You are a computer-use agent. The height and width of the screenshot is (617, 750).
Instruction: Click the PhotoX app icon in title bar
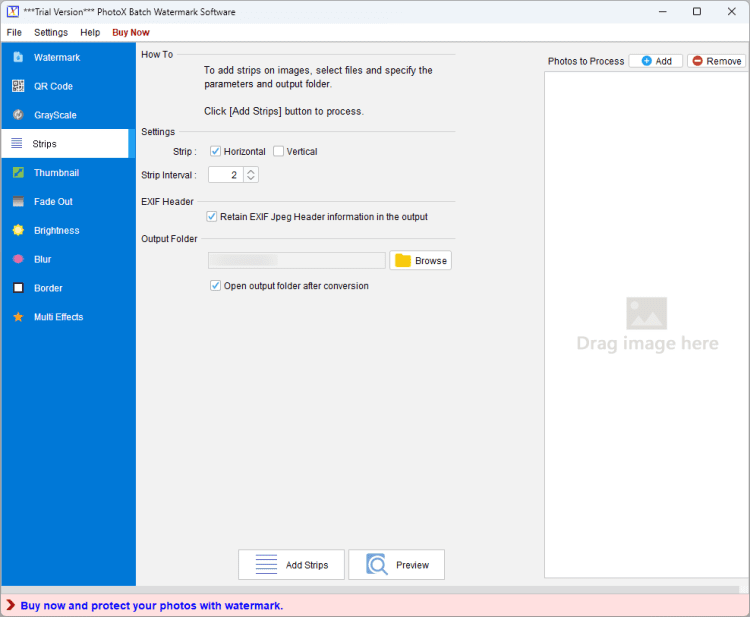click(13, 11)
